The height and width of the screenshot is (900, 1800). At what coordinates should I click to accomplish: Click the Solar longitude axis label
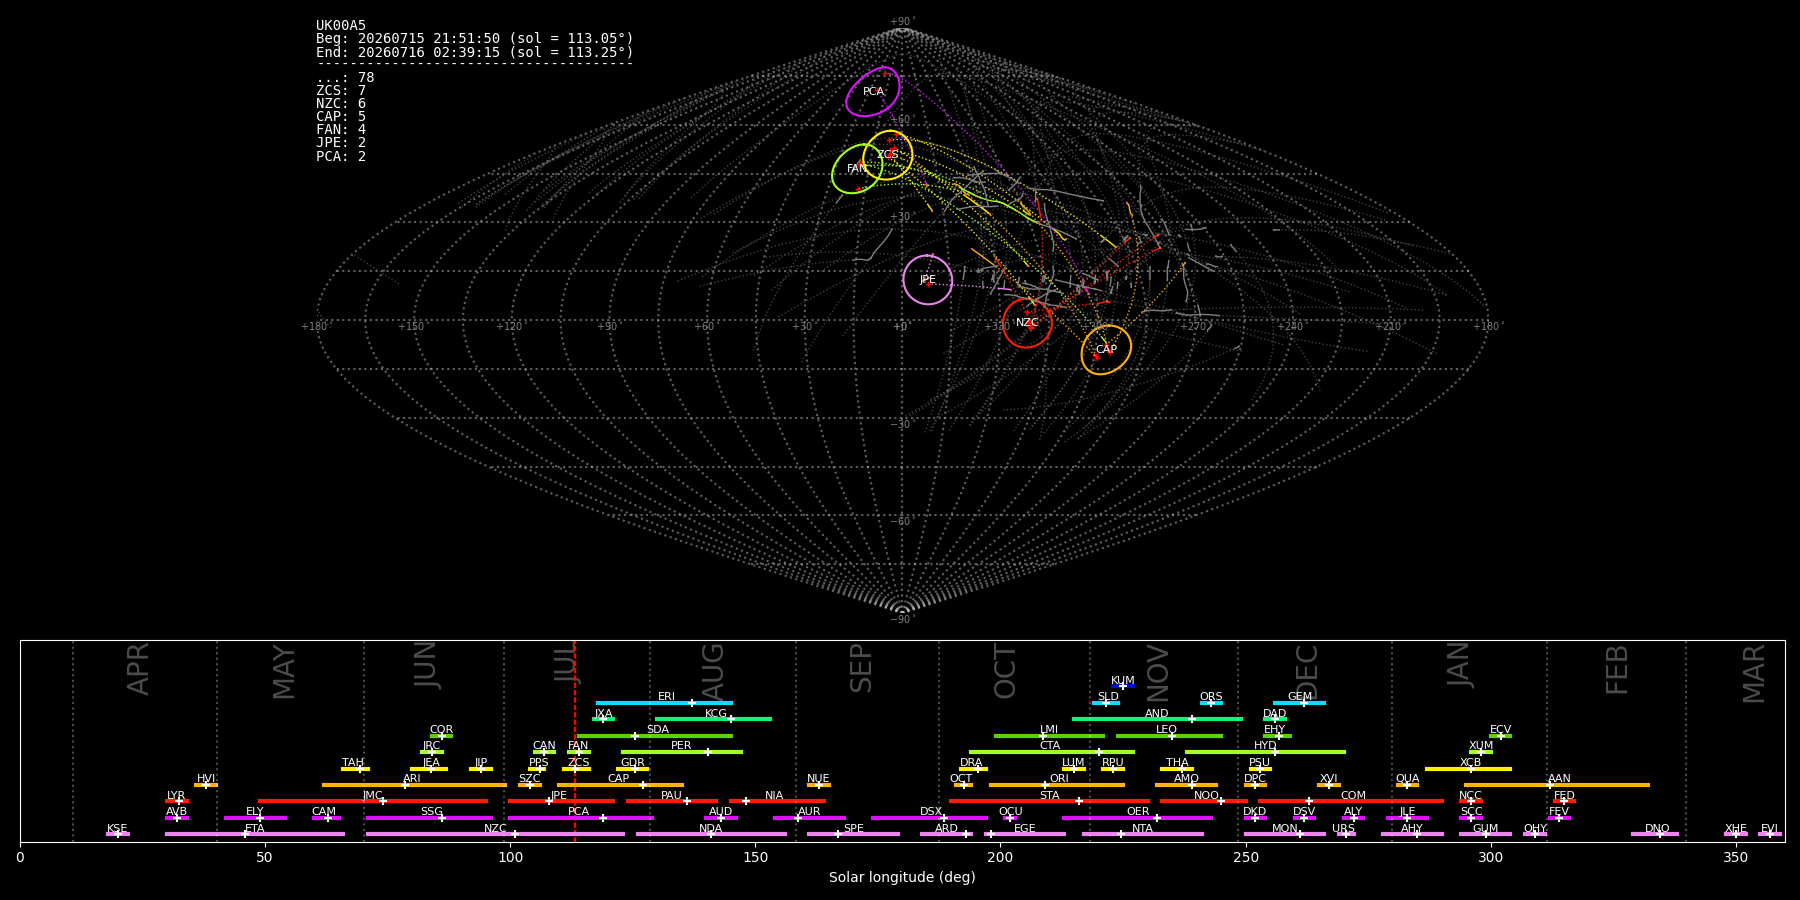pos(902,878)
